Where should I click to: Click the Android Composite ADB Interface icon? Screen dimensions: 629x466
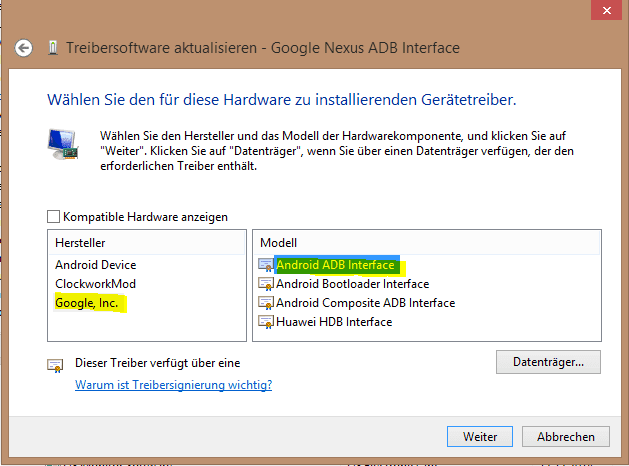point(266,303)
